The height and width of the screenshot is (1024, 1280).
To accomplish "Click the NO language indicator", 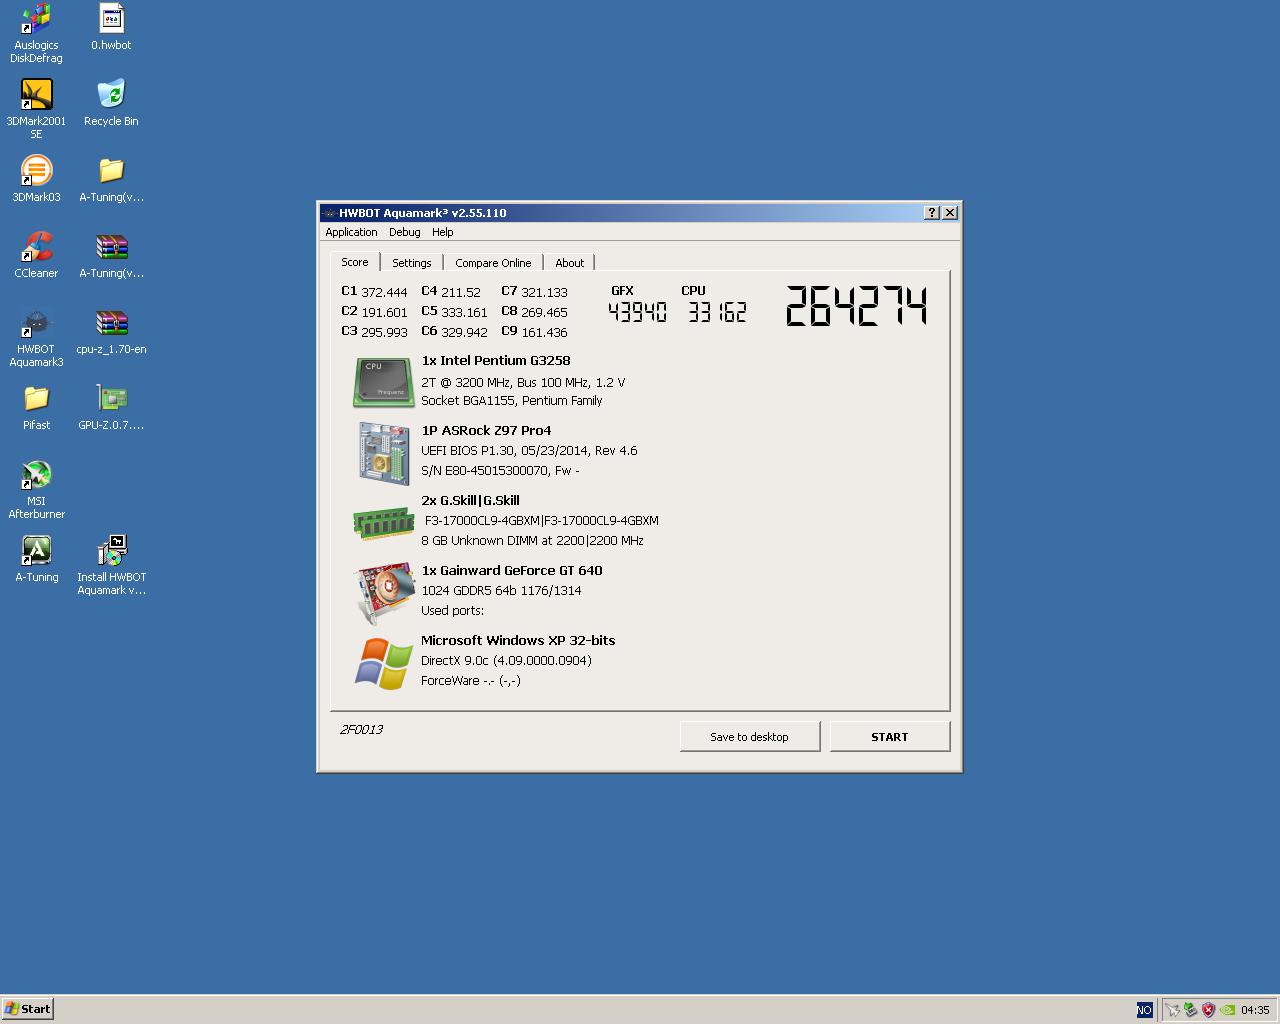I will (1144, 1010).
